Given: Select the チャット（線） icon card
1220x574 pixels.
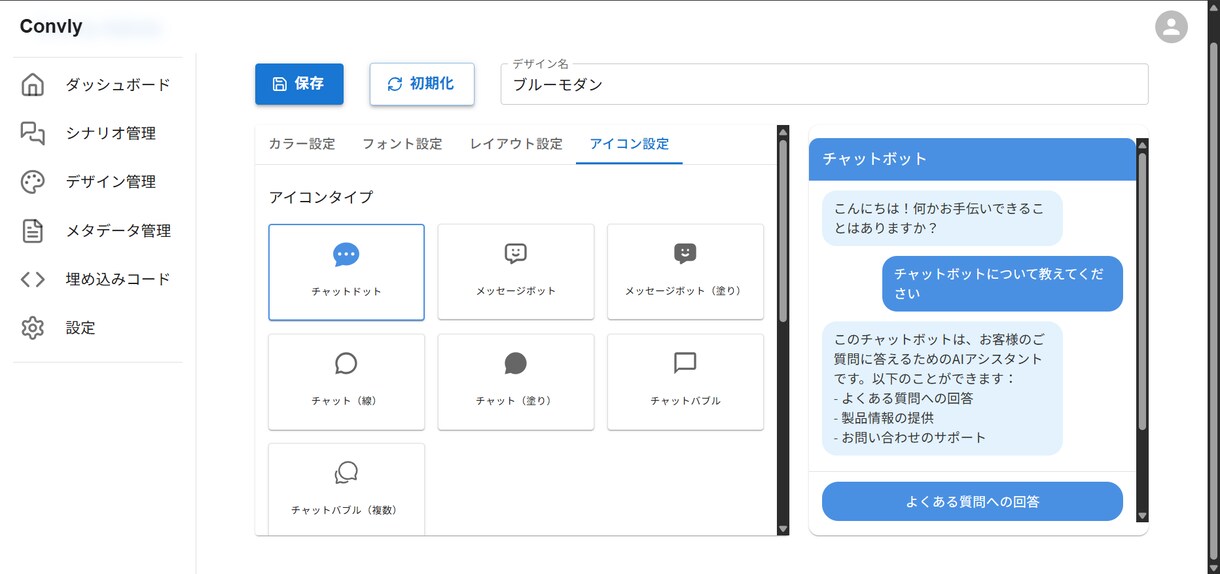Looking at the screenshot, I should click(x=346, y=382).
